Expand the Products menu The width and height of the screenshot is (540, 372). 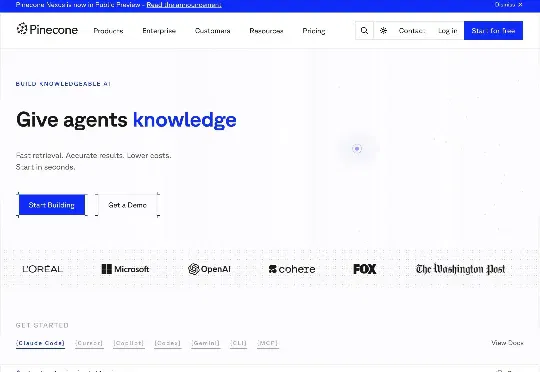tap(108, 31)
